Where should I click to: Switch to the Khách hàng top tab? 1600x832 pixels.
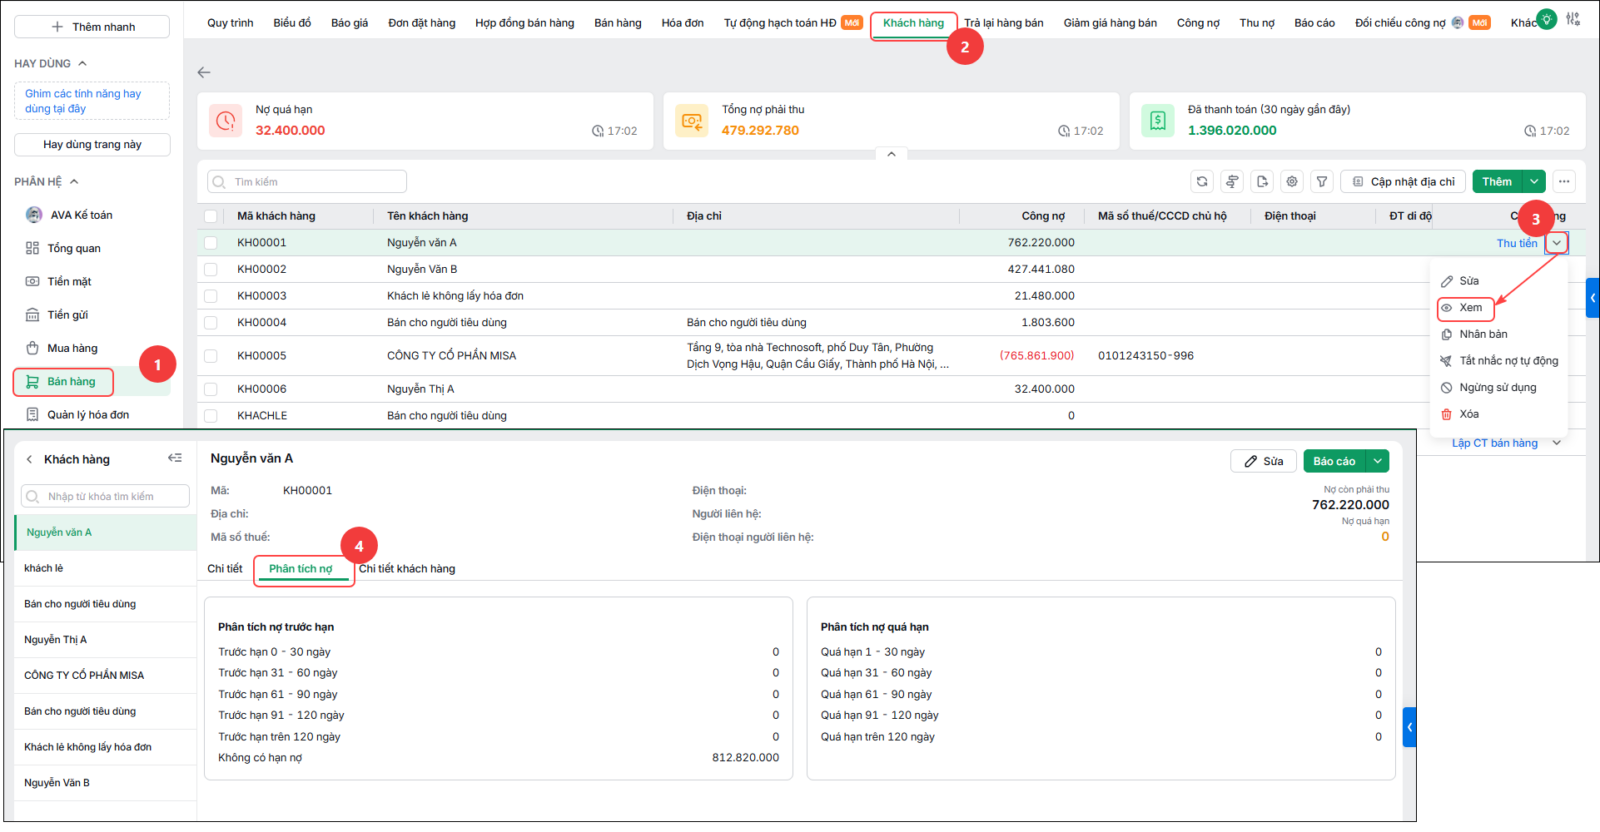(x=913, y=23)
